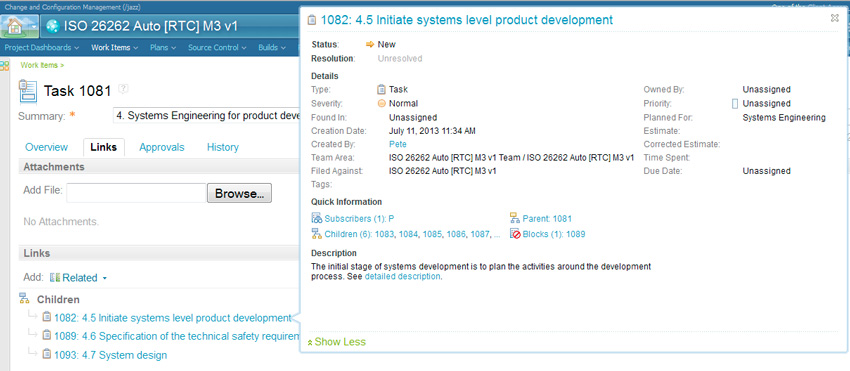The image size is (850, 371).
Task: Click task icon beside 1089 child
Action: pyautogui.click(x=47, y=335)
